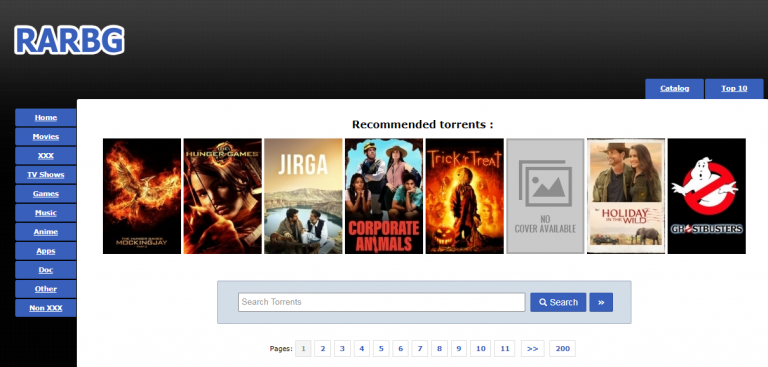Open the Ghostbusters poster
This screenshot has width=768, height=367.
pyautogui.click(x=707, y=196)
